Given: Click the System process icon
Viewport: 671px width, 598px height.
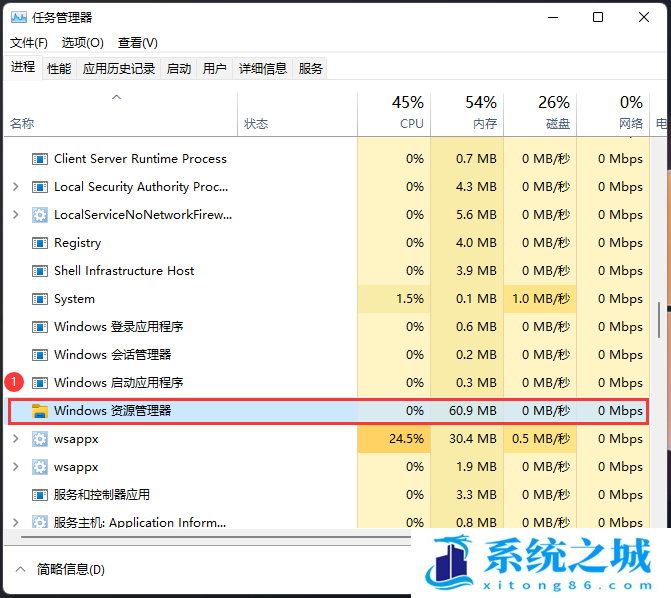Looking at the screenshot, I should pos(40,299).
